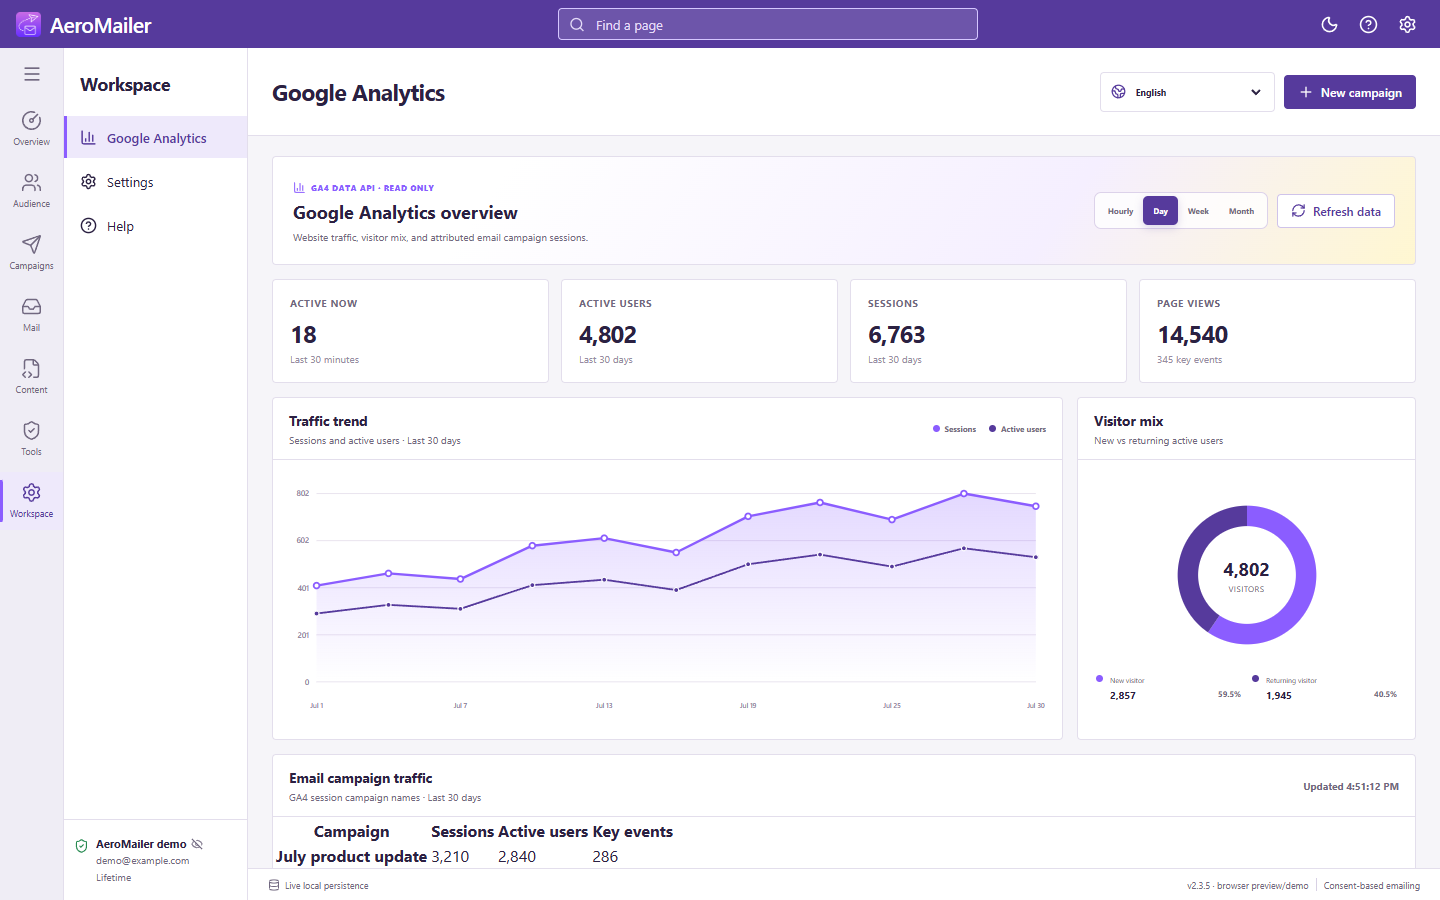Click the search magnifier icon
1440x900 pixels.
coord(577,25)
